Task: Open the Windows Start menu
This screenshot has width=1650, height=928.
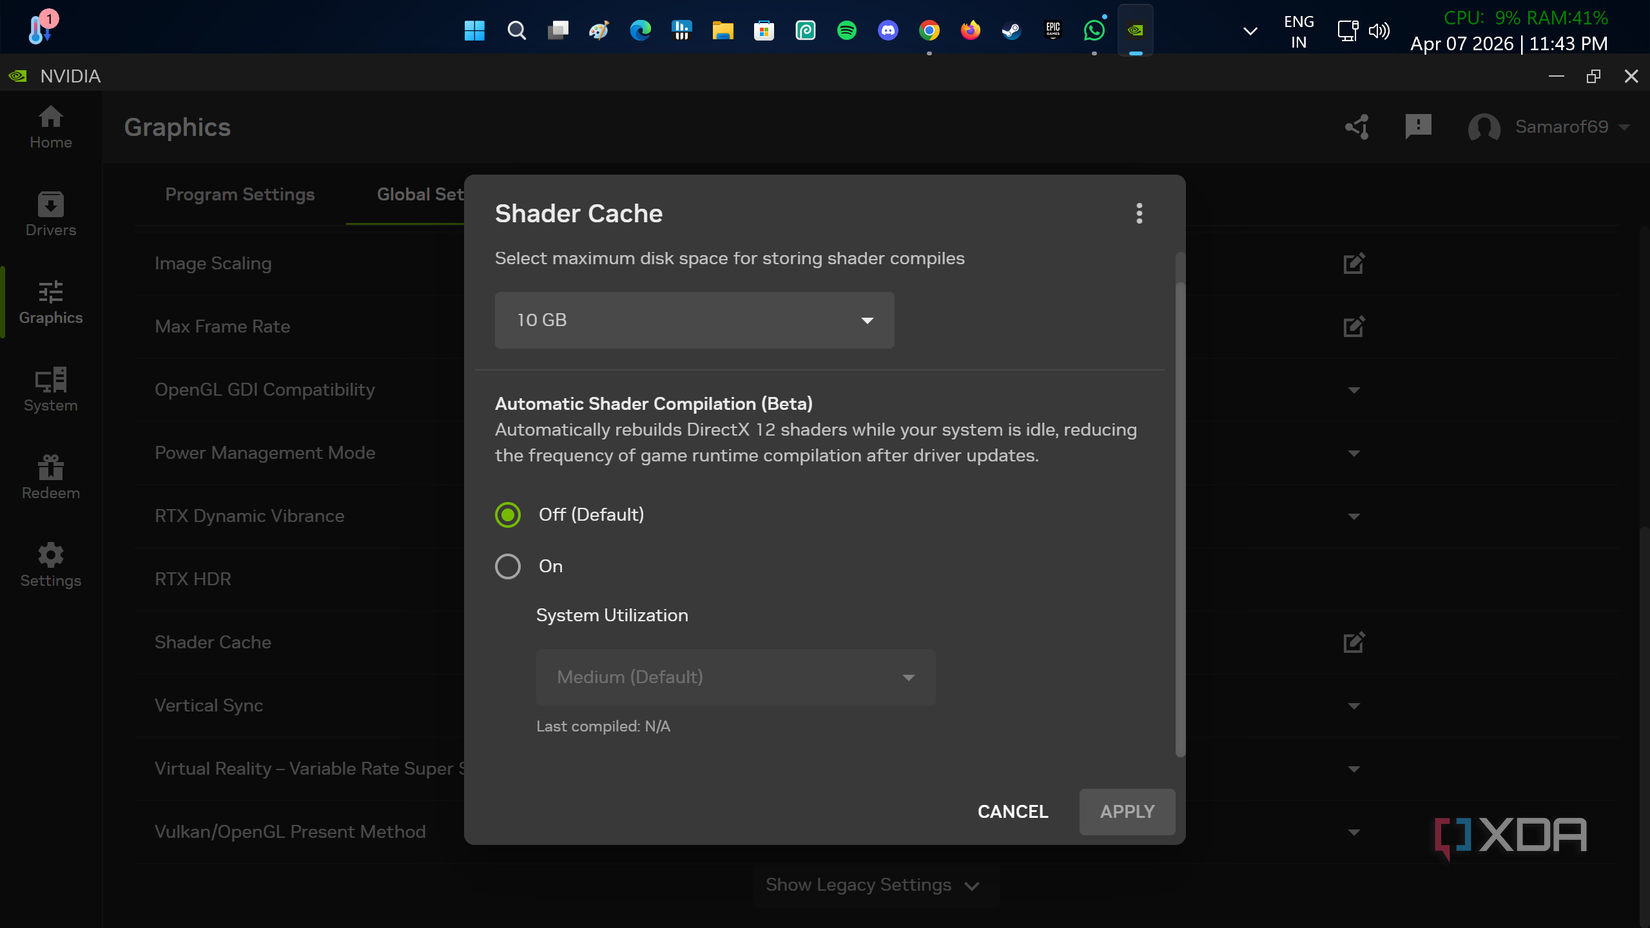Action: point(474,30)
